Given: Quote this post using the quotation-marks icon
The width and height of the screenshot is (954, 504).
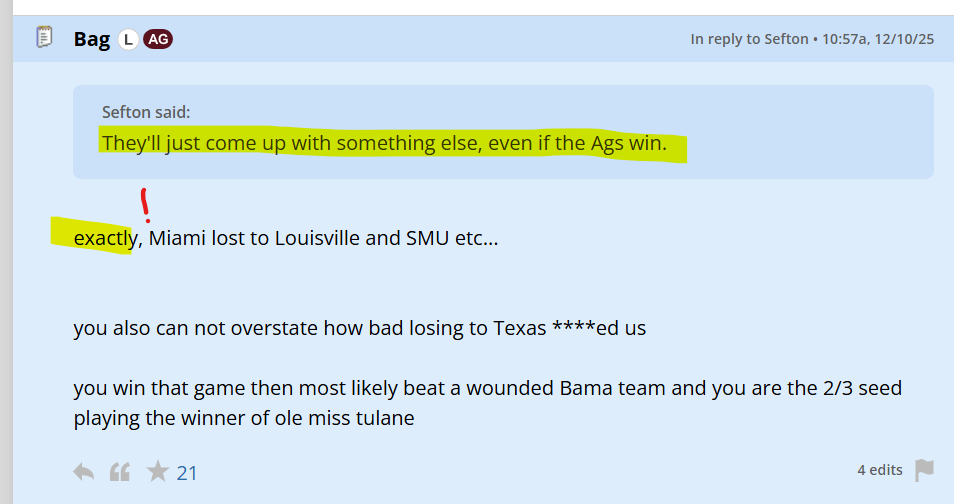Looking at the screenshot, I should pyautogui.click(x=120, y=471).
